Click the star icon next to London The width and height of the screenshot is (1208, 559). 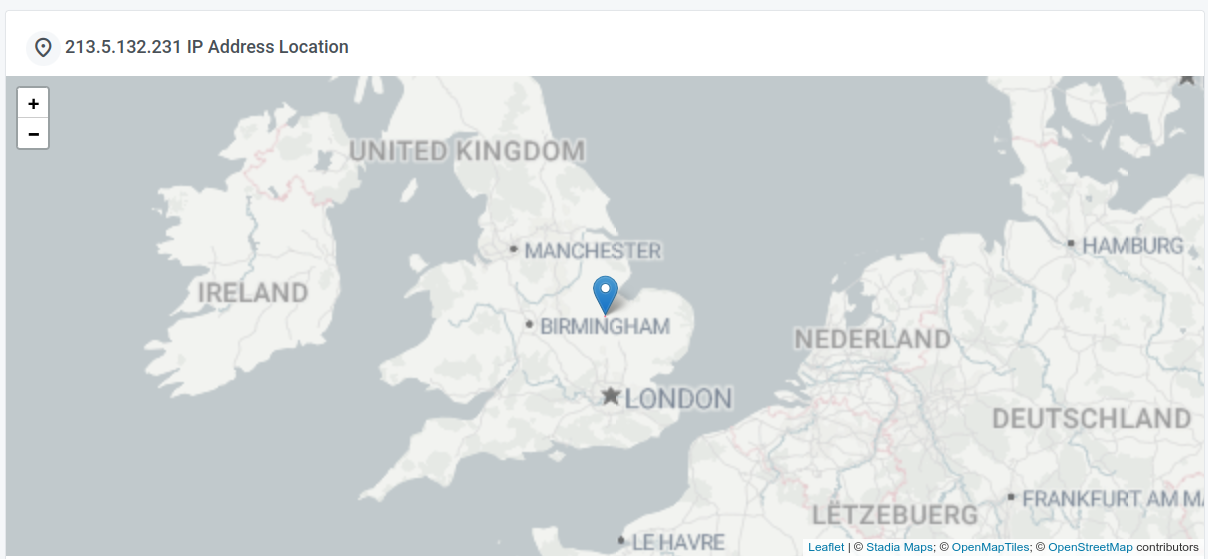tap(611, 396)
